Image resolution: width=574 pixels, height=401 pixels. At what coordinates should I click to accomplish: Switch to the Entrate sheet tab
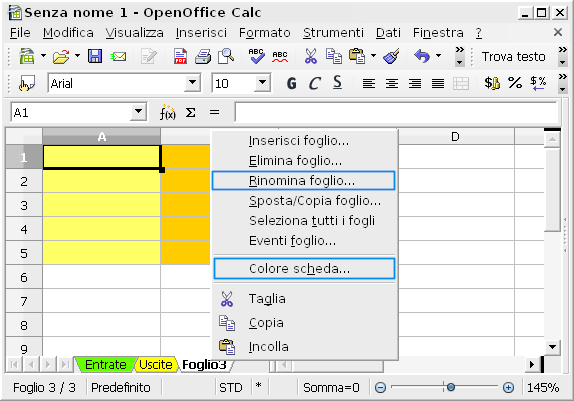coord(105,364)
